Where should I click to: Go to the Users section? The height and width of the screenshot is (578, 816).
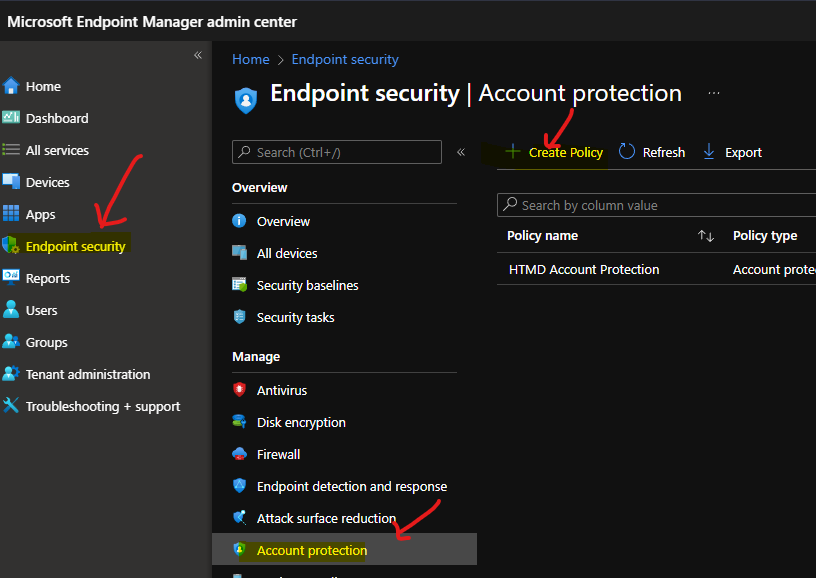click(42, 311)
